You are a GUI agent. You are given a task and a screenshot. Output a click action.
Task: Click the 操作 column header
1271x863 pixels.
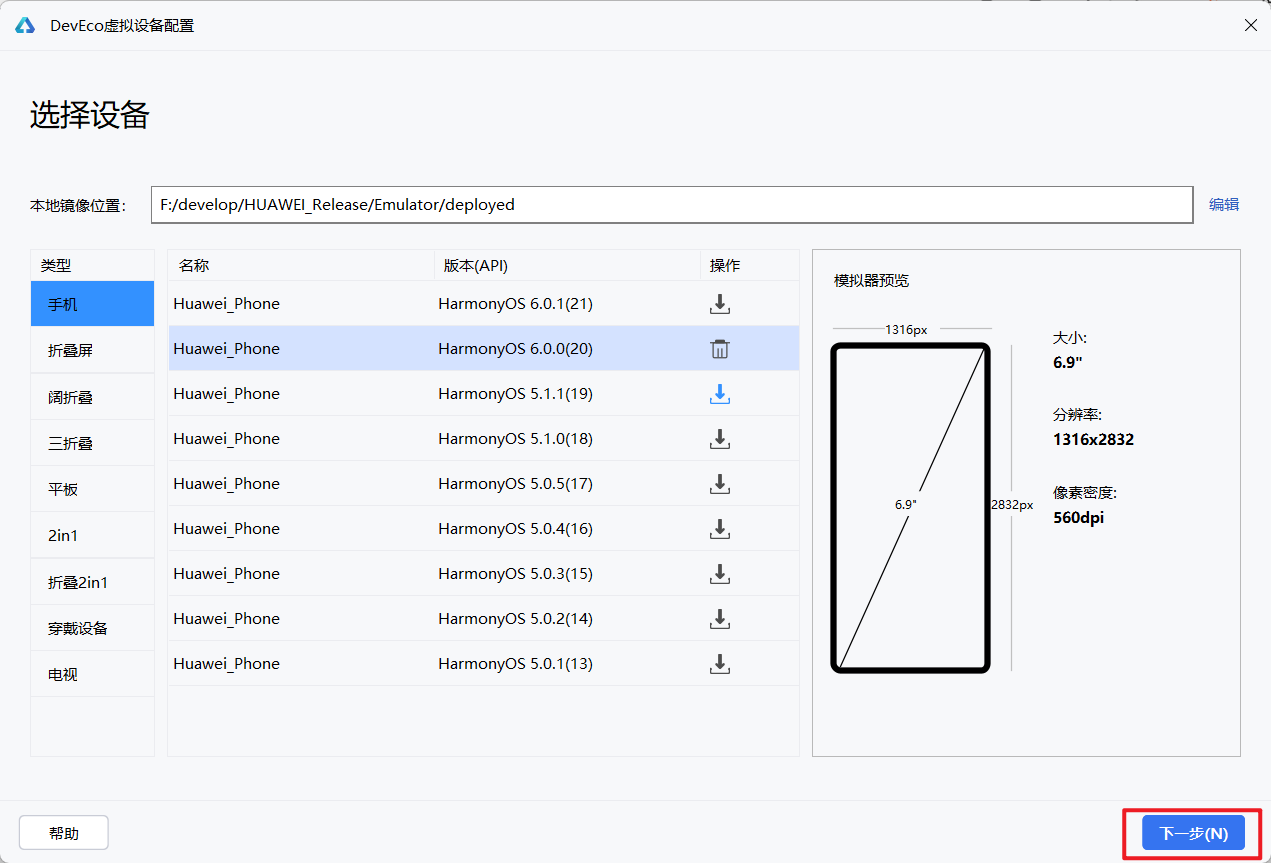click(x=750, y=265)
